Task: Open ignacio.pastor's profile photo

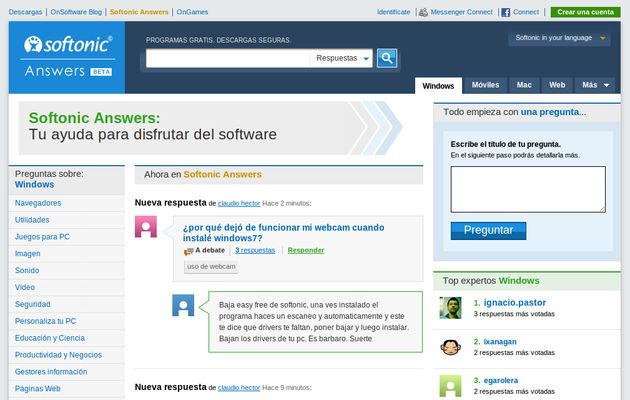Action: click(450, 308)
